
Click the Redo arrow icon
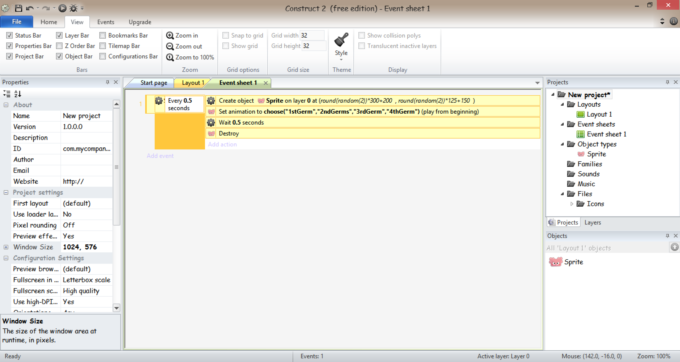[x=46, y=8]
